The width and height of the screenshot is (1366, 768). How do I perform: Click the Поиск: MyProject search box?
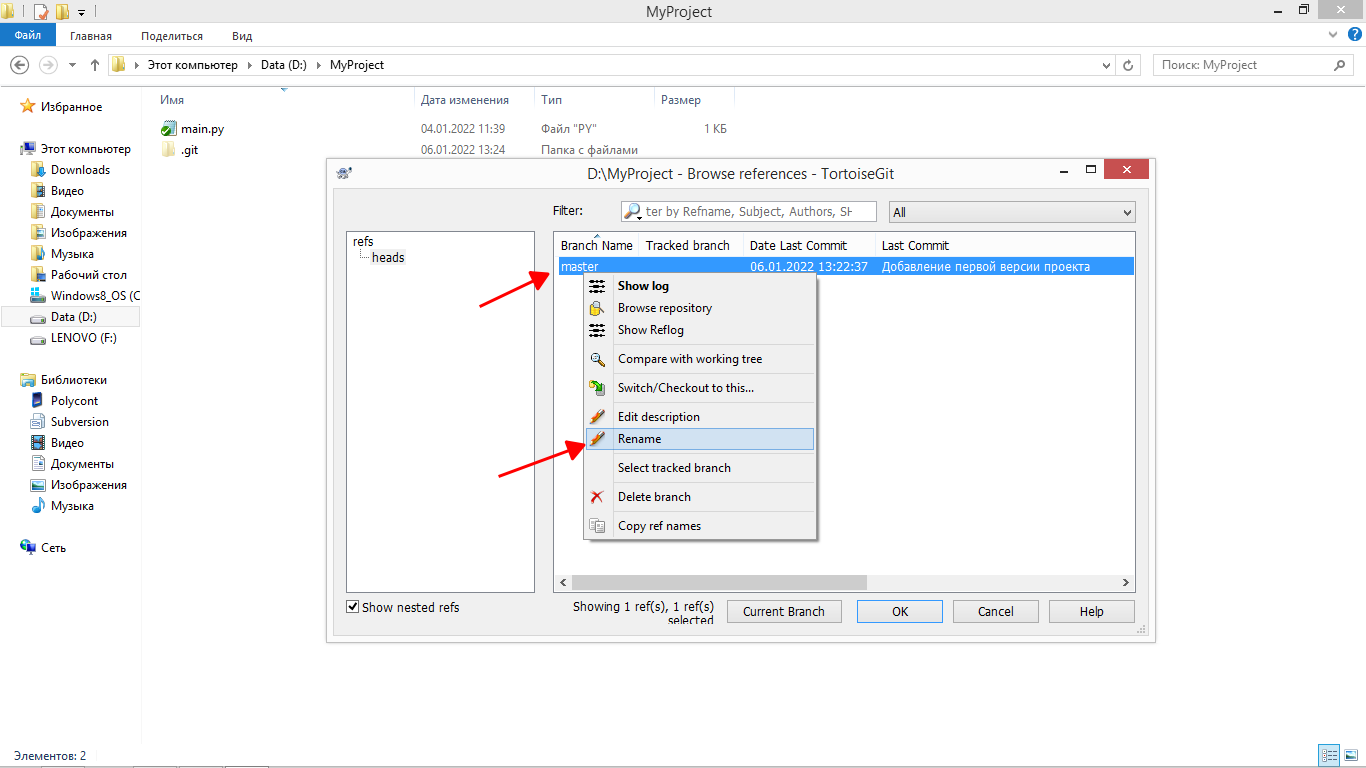(x=1253, y=65)
